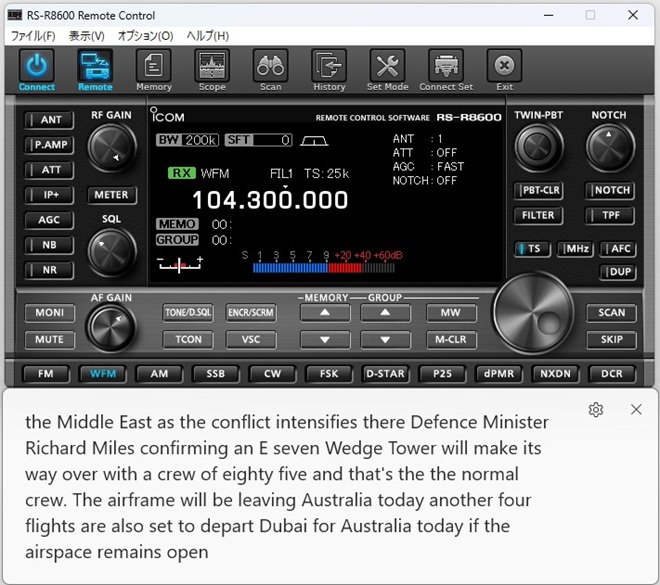Select the D-STAR mode button
This screenshot has width=660, height=585.
(x=385, y=374)
